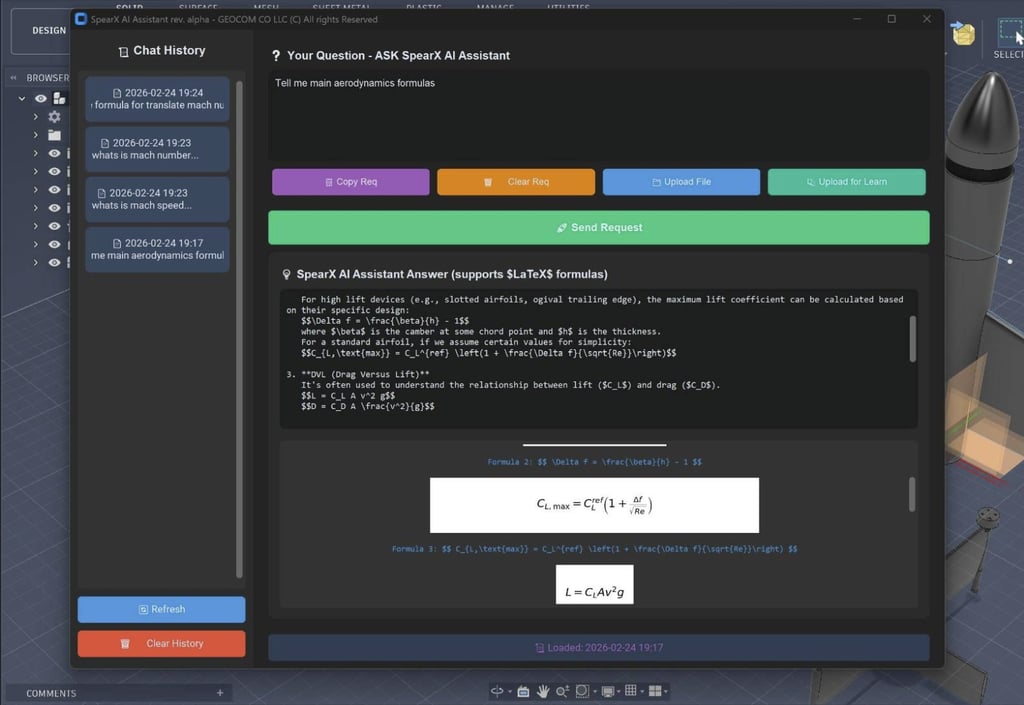Viewport: 1024px width, 705px height.
Task: Click the green Send Request button
Action: point(599,228)
